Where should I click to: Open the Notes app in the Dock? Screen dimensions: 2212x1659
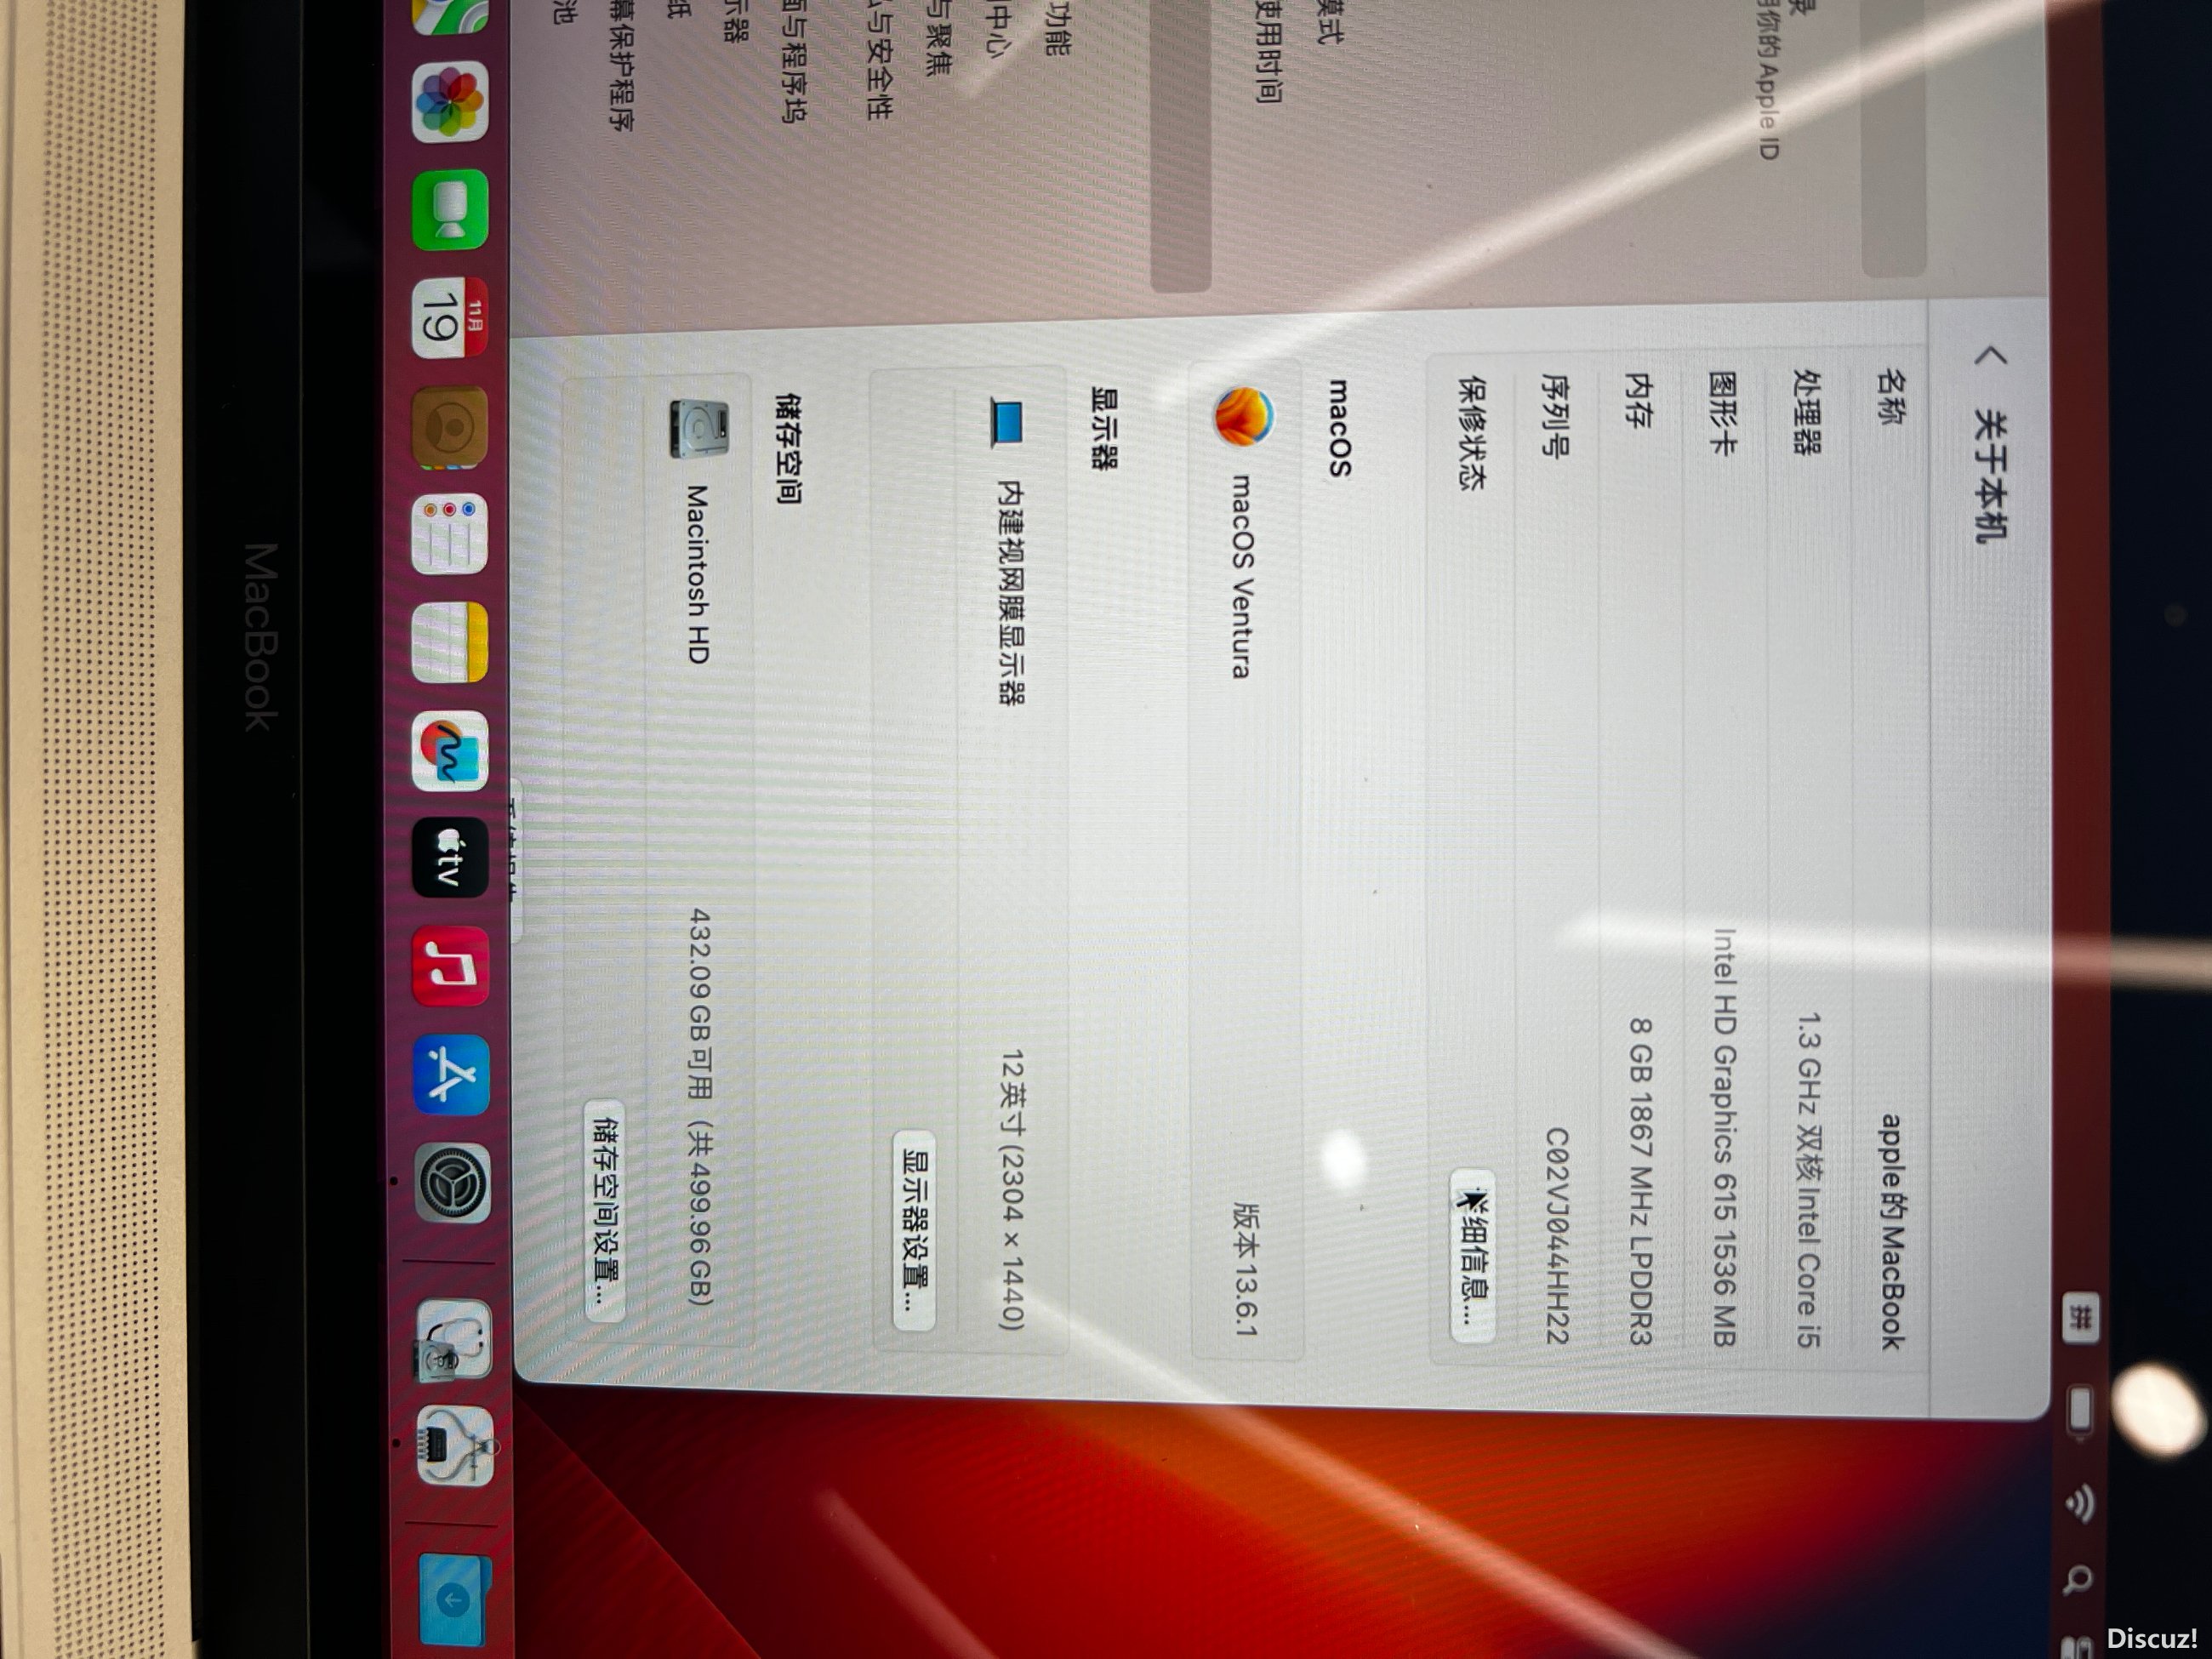pos(449,643)
